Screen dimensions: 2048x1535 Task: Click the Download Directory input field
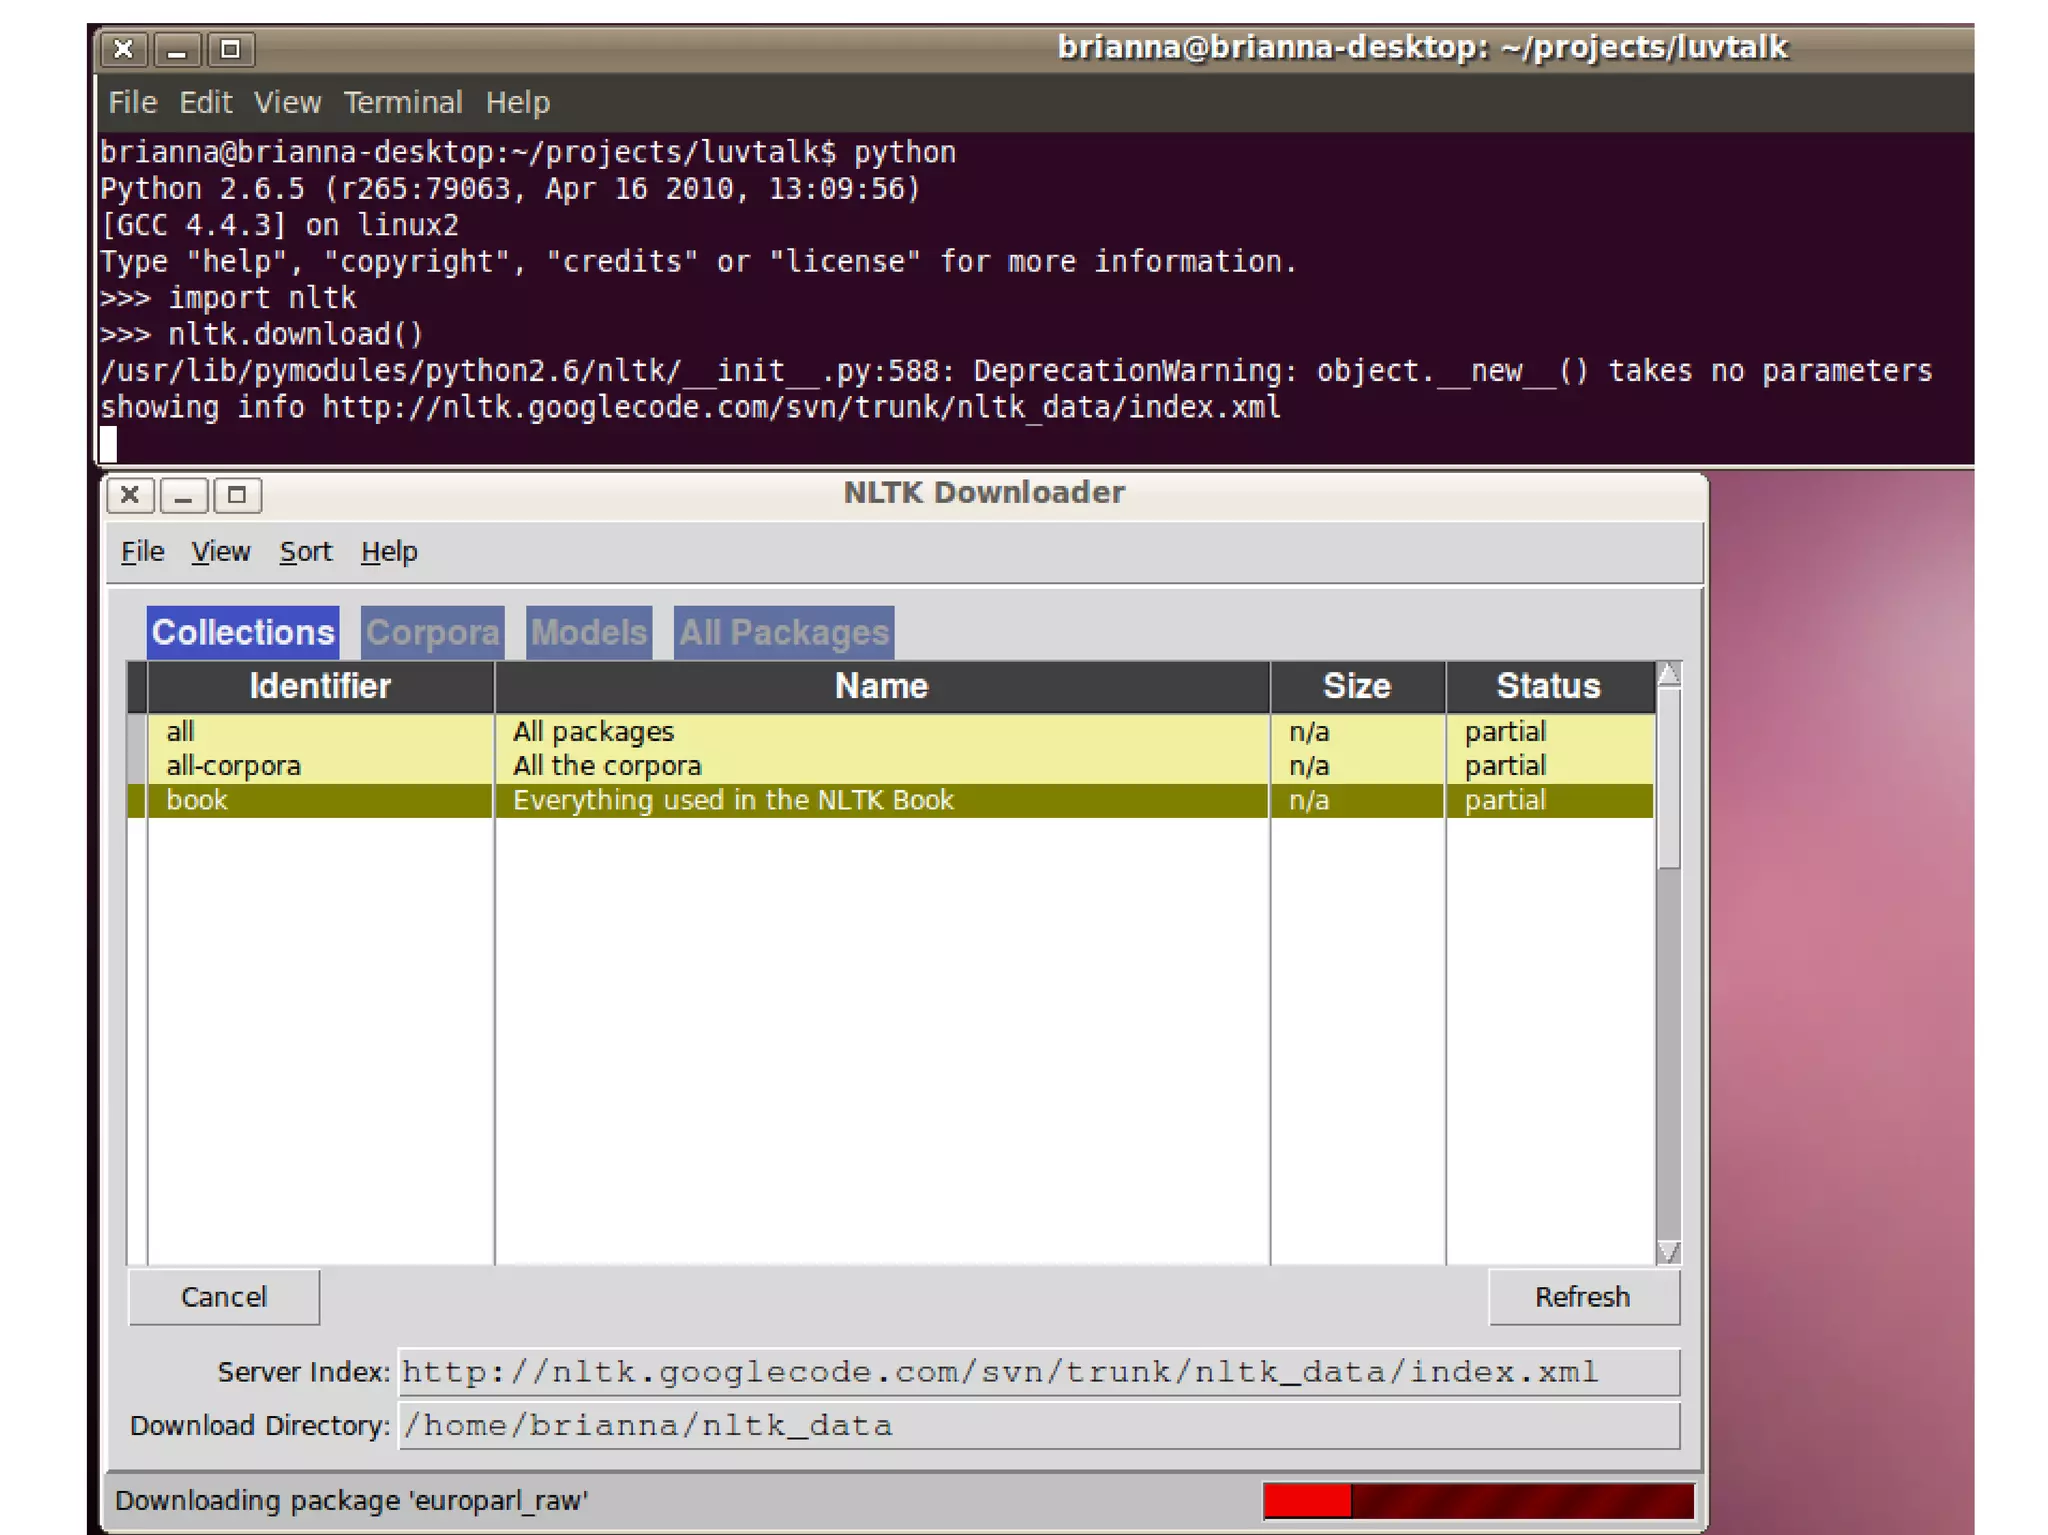pos(1038,1425)
